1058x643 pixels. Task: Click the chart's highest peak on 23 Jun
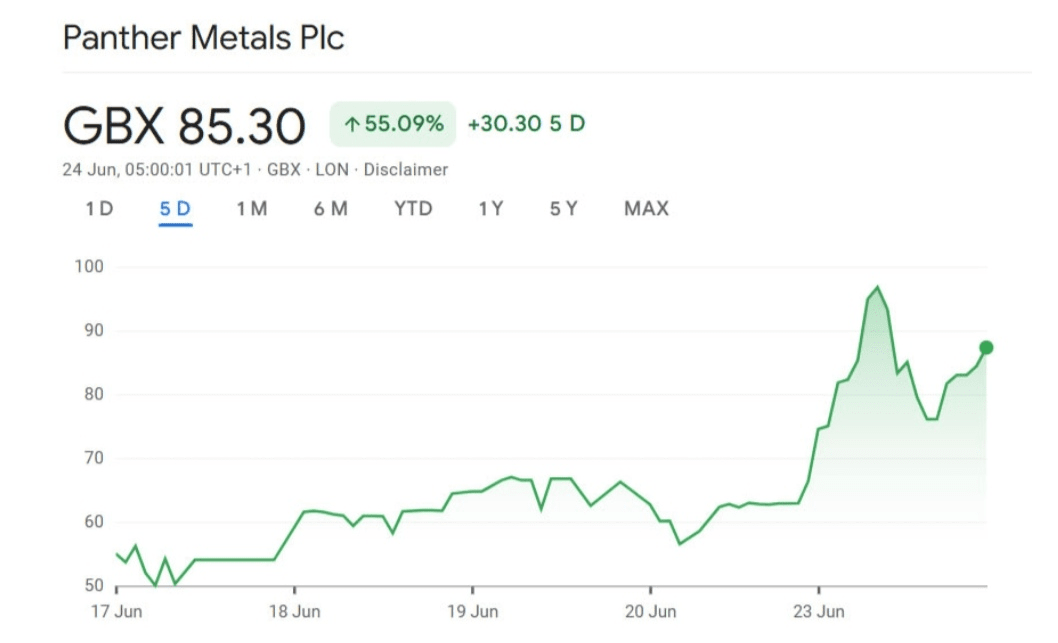coord(877,288)
